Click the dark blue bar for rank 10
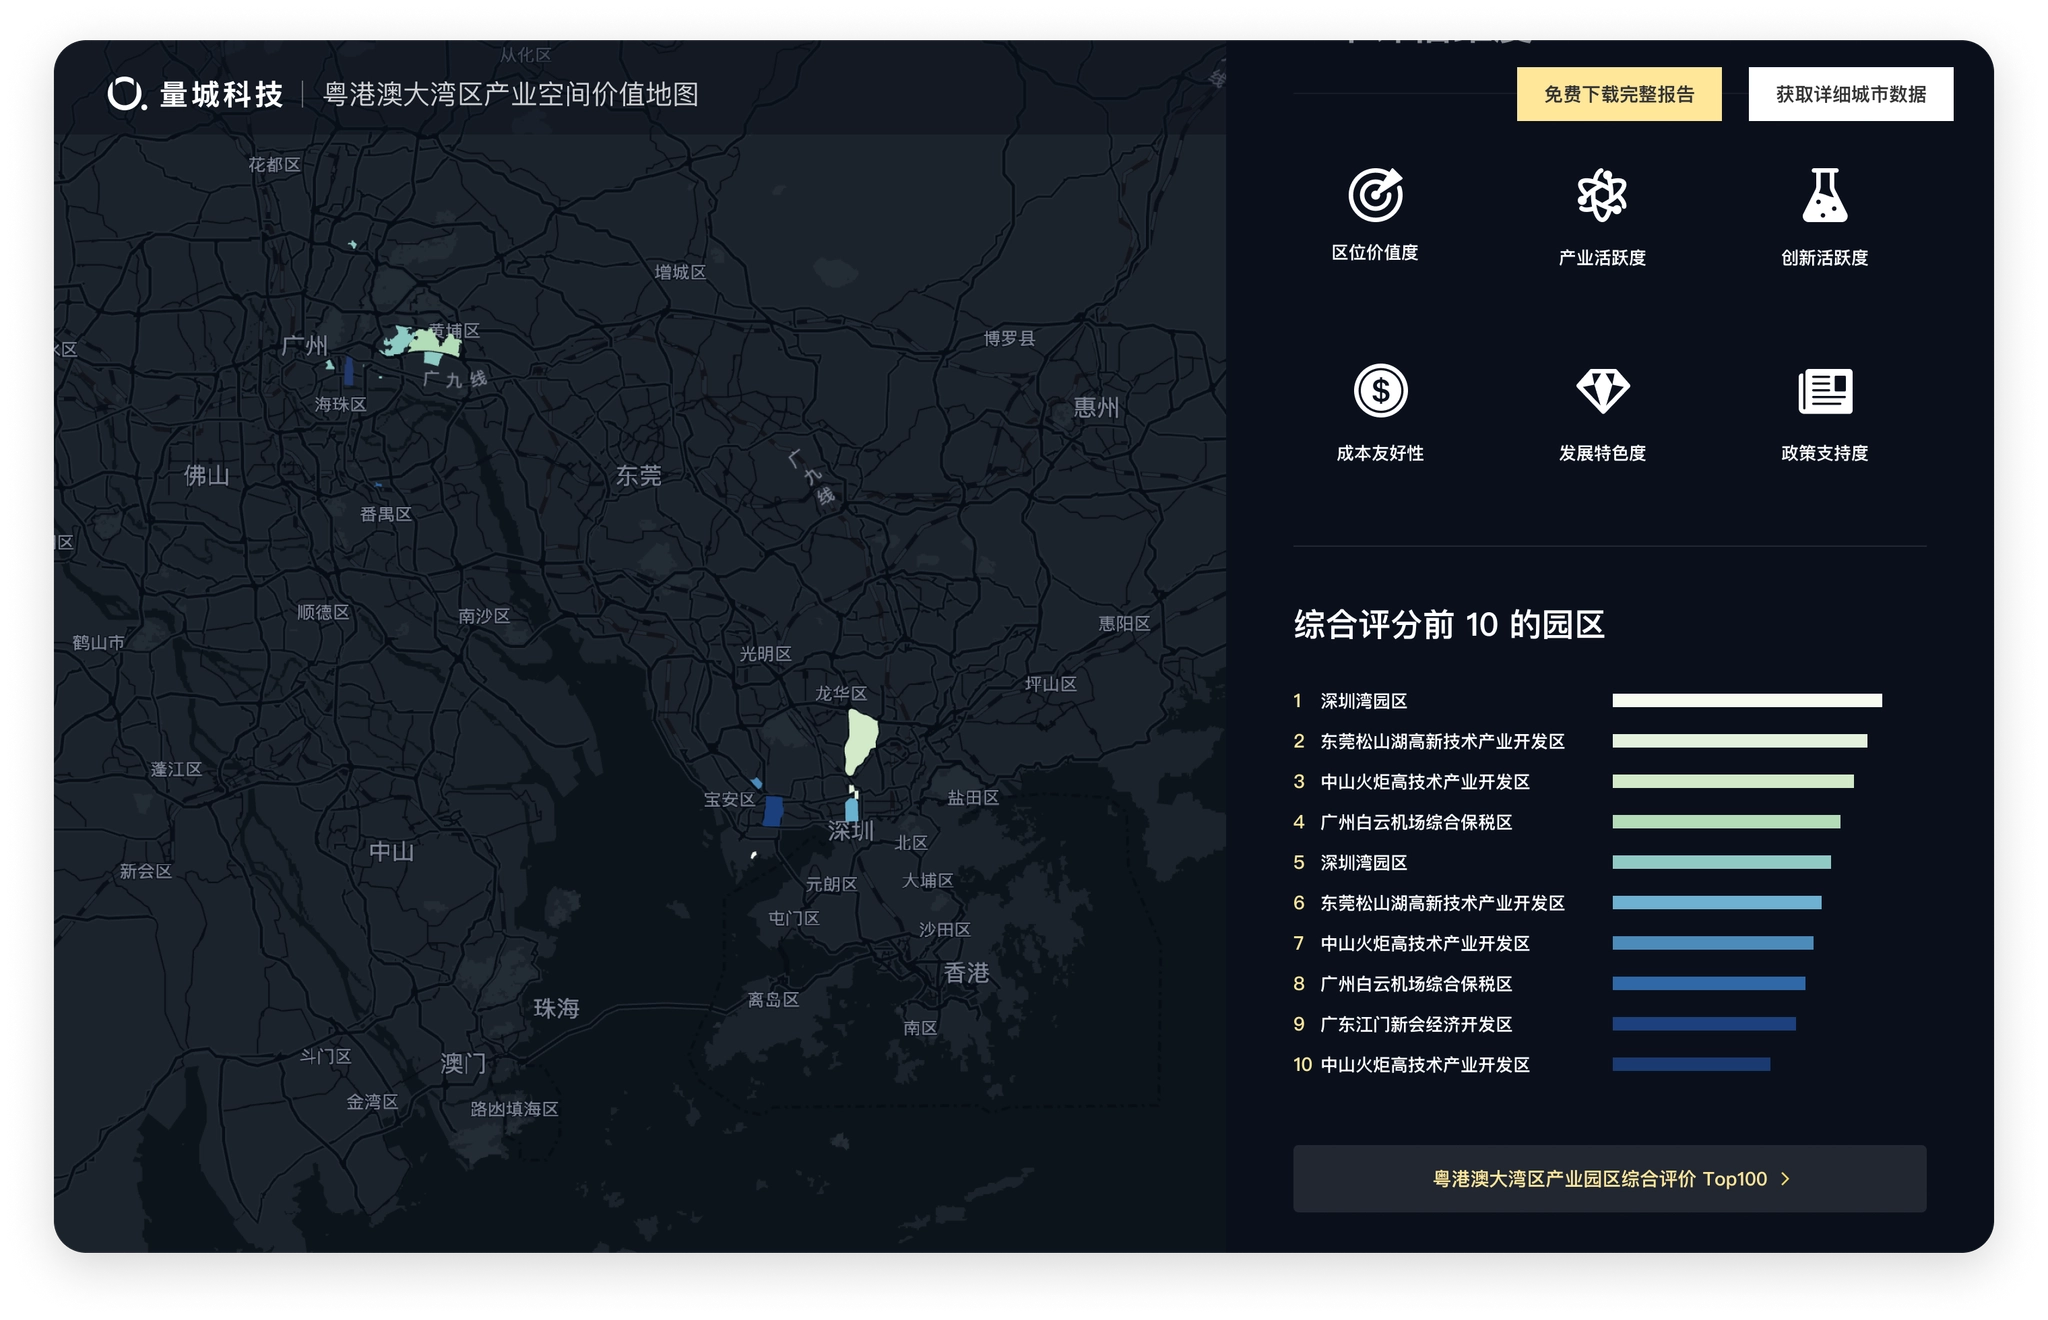The image size is (2048, 1320). tap(1690, 1065)
